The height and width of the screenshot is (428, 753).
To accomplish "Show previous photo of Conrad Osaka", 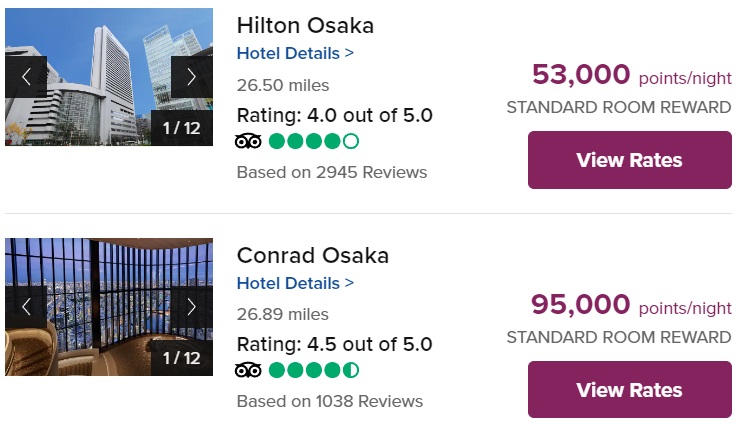I will pyautogui.click(x=26, y=306).
